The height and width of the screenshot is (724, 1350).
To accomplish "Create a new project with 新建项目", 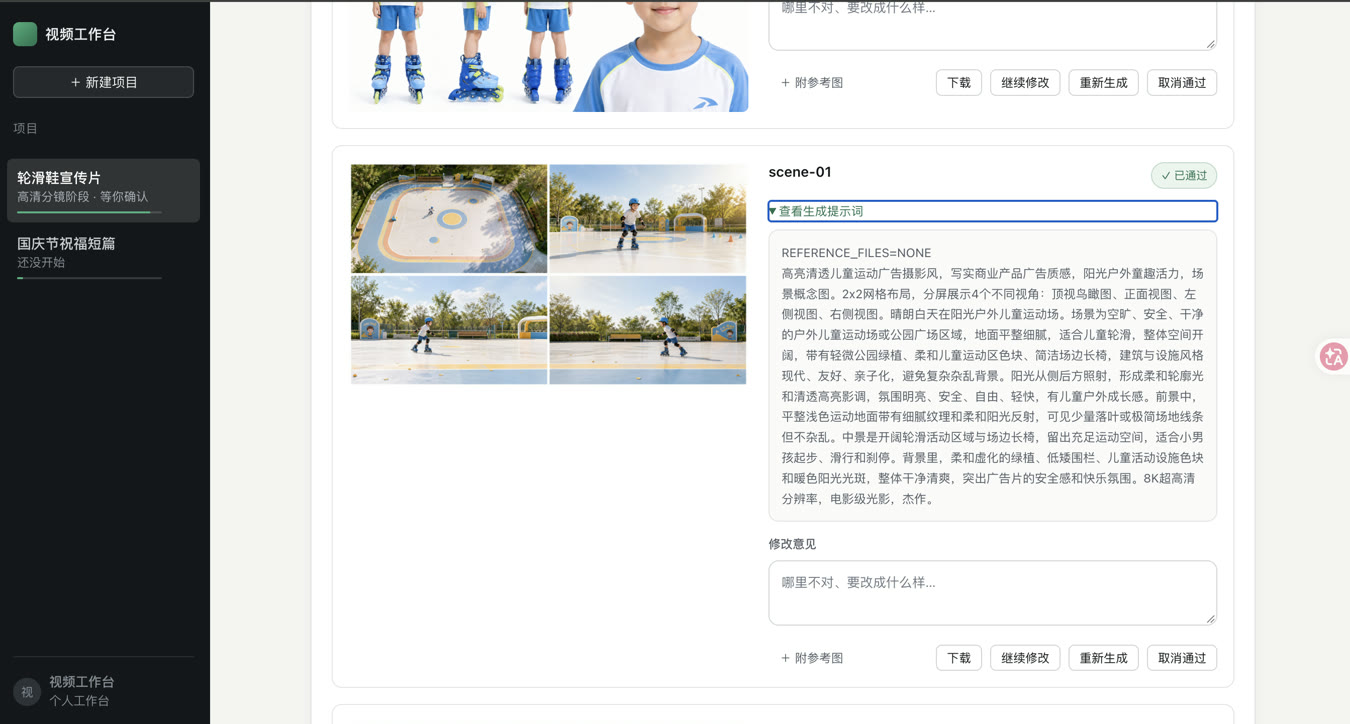I will click(103, 82).
